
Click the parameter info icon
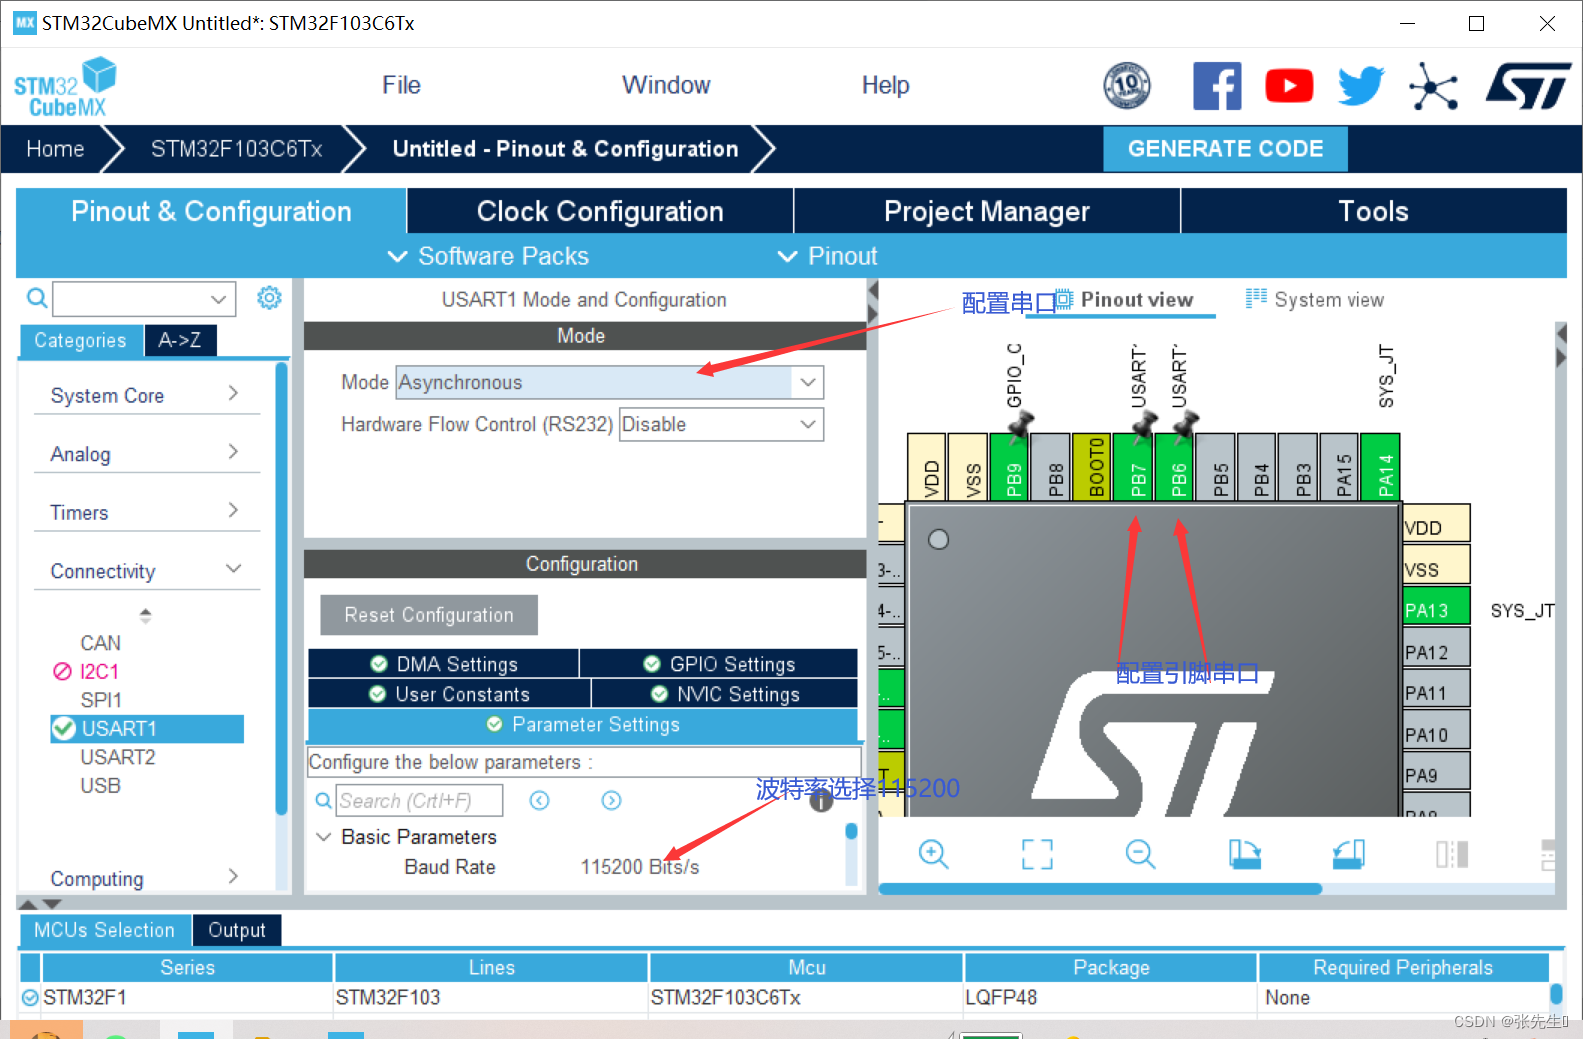821,800
